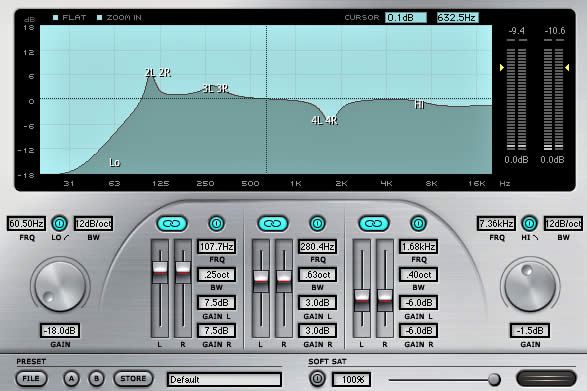The height and width of the screenshot is (391, 587).
Task: Click the STORE preset button
Action: (x=133, y=379)
